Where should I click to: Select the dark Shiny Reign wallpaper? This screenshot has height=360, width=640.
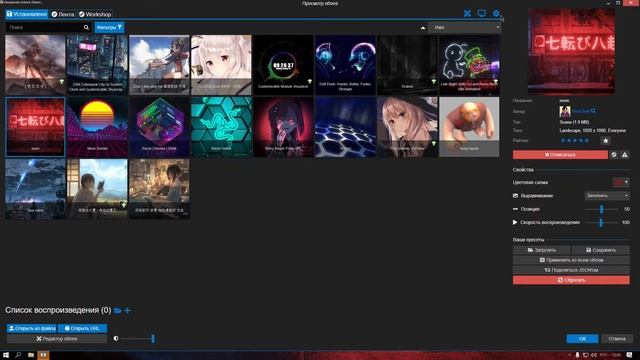point(283,127)
